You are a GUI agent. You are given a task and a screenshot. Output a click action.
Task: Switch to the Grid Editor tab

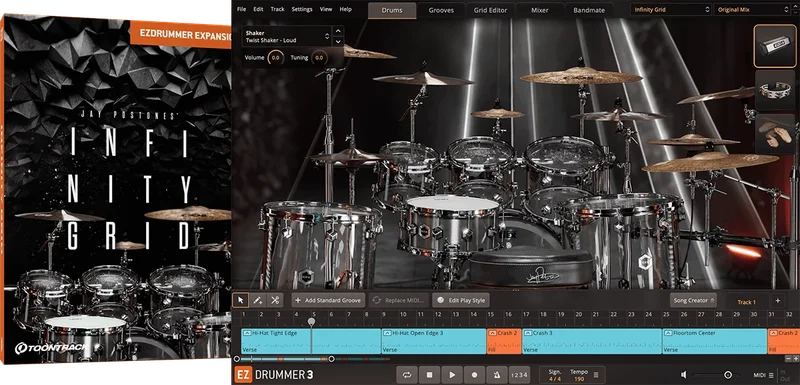click(490, 10)
